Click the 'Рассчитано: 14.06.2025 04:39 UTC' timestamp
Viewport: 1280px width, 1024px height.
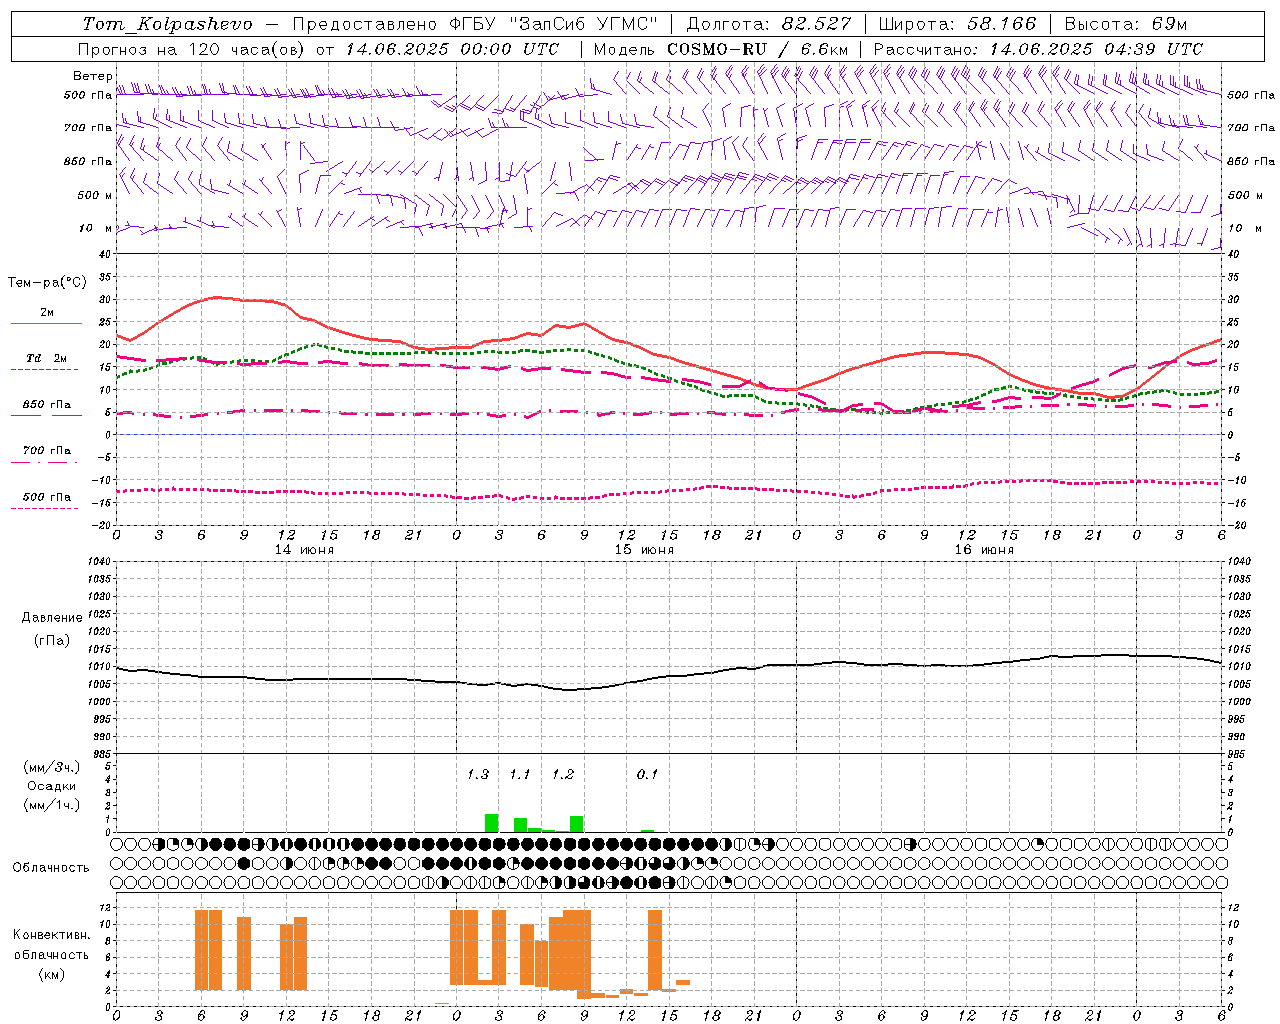[1038, 49]
